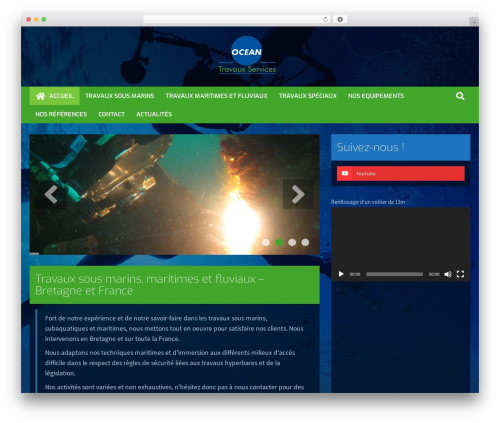500x423 pixels.
Task: Click the underwater welding slide image
Action: [174, 194]
